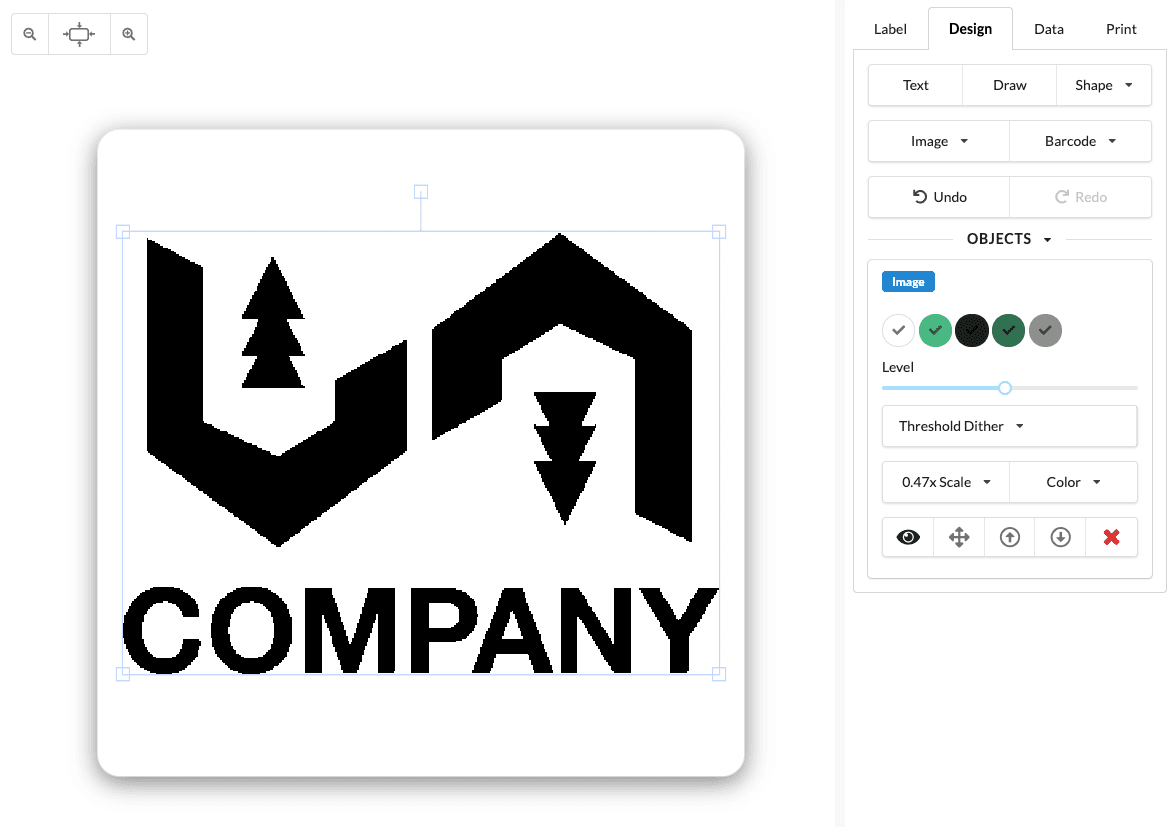Switch to the Data tab

(1048, 29)
